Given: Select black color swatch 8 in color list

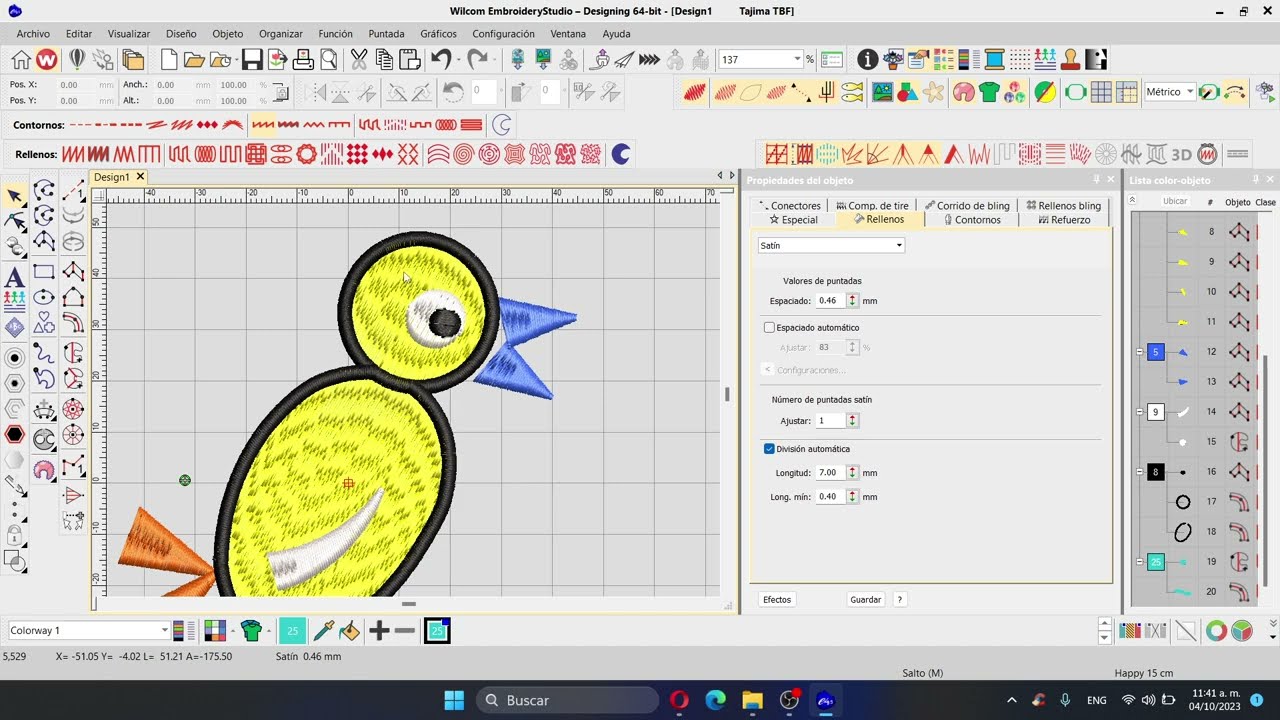Looking at the screenshot, I should pyautogui.click(x=1155, y=472).
